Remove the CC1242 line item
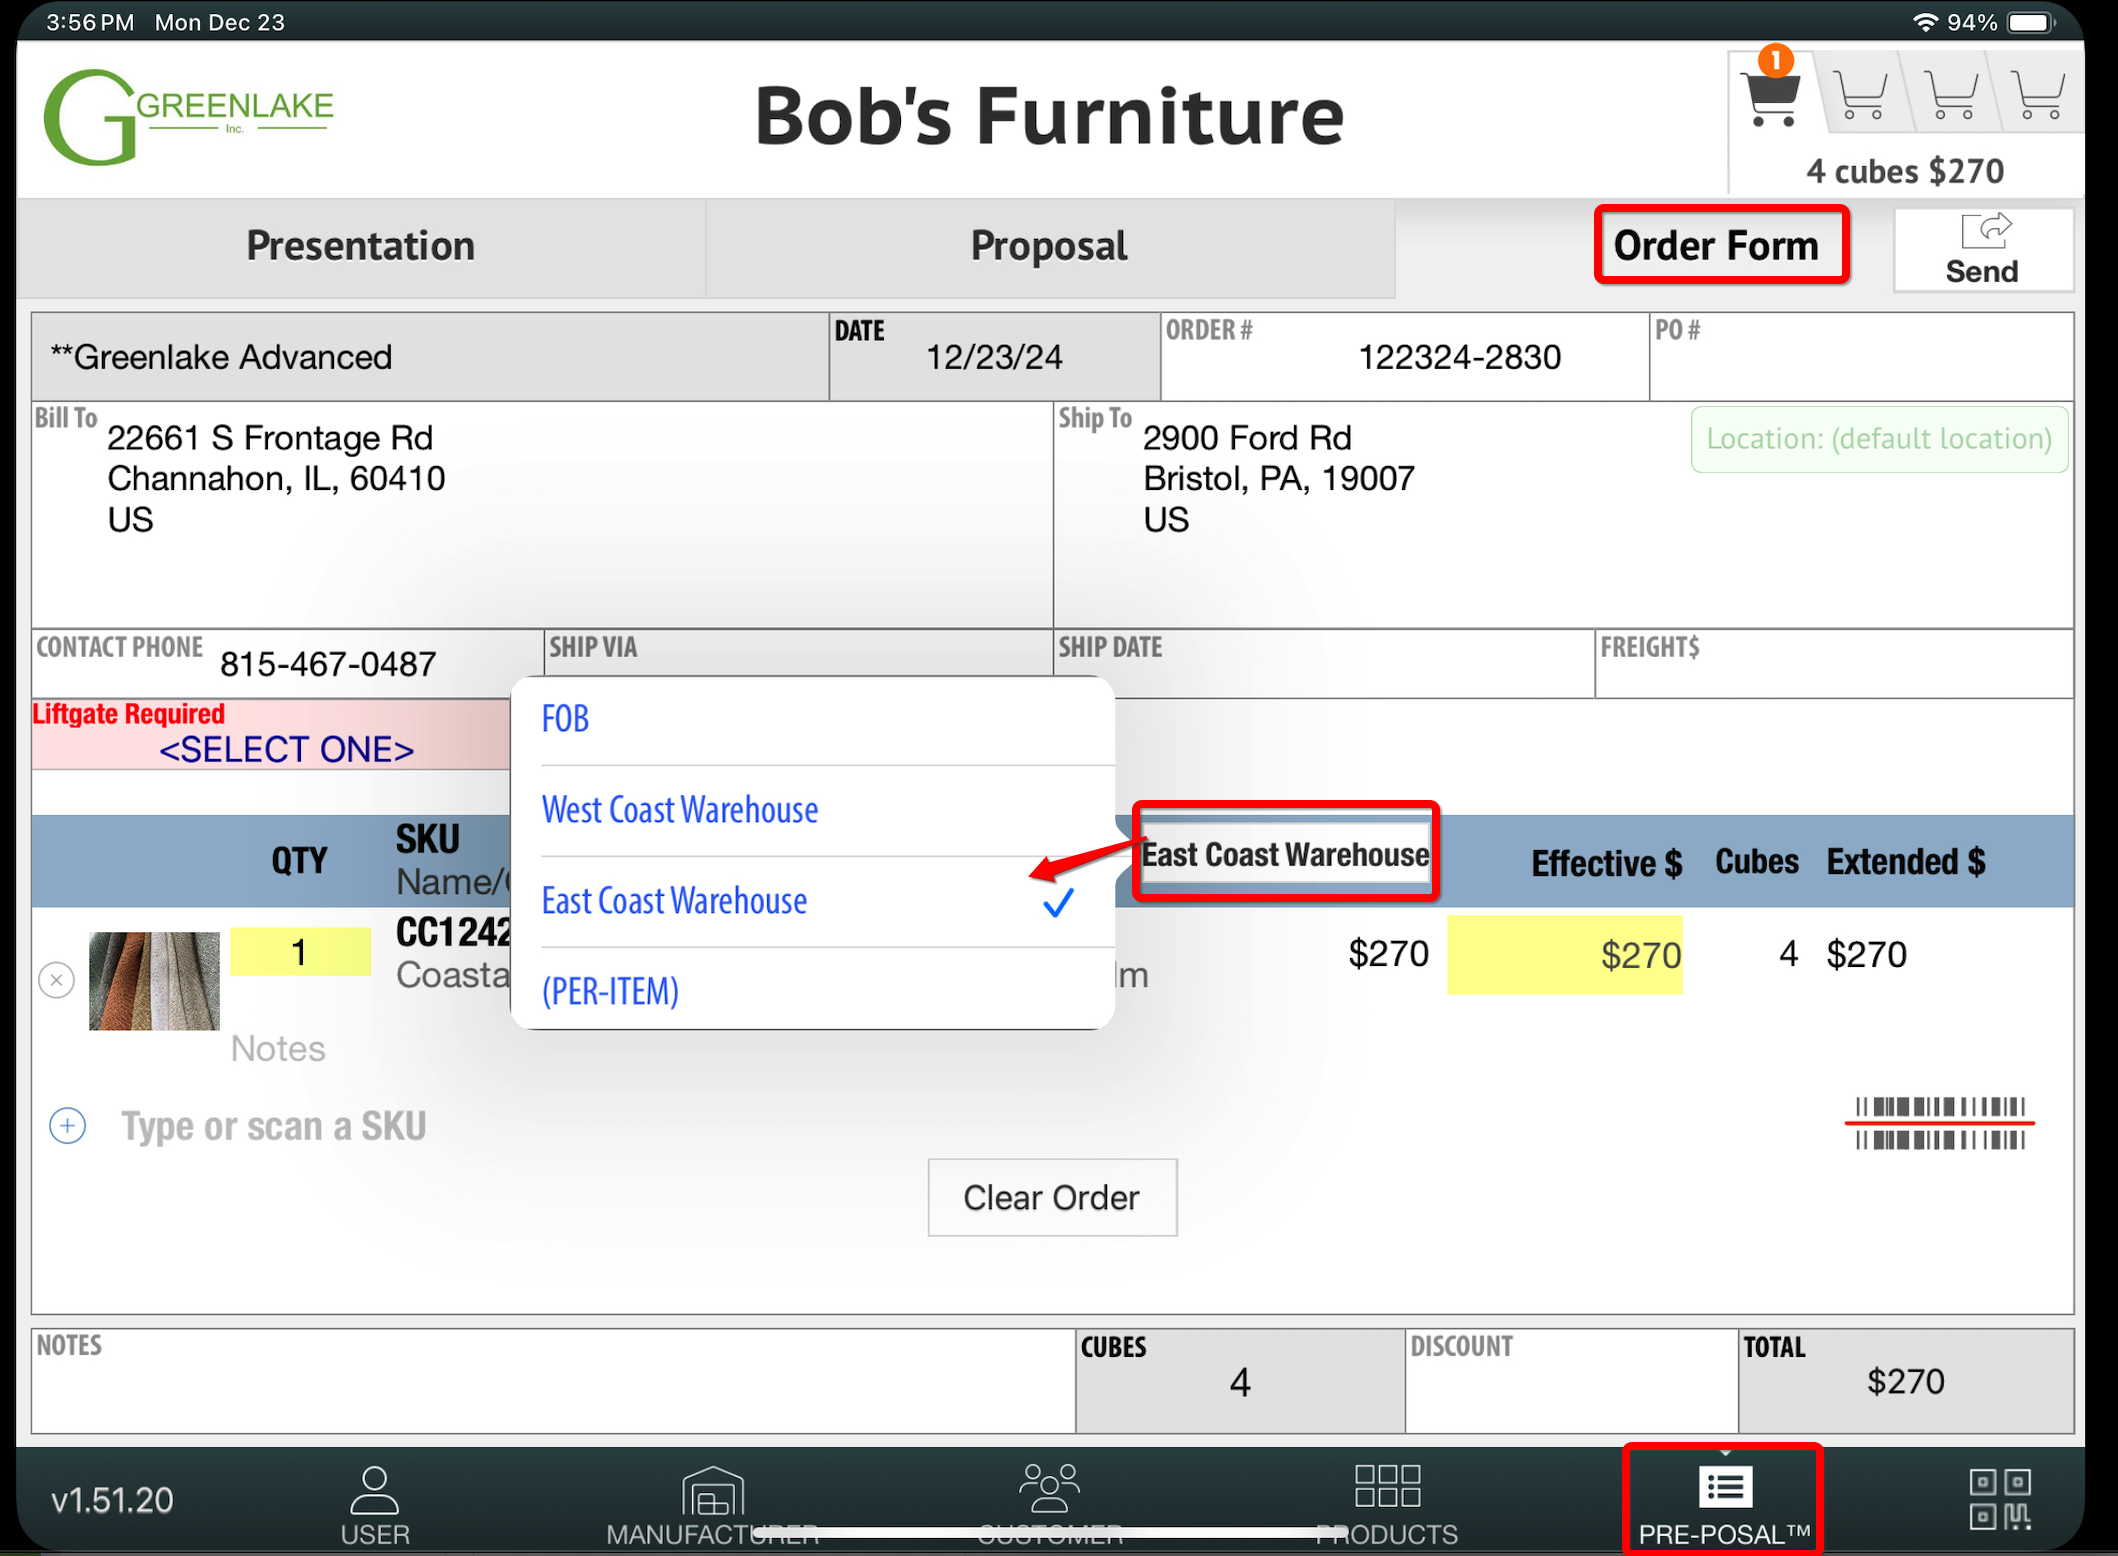 pos(57,980)
